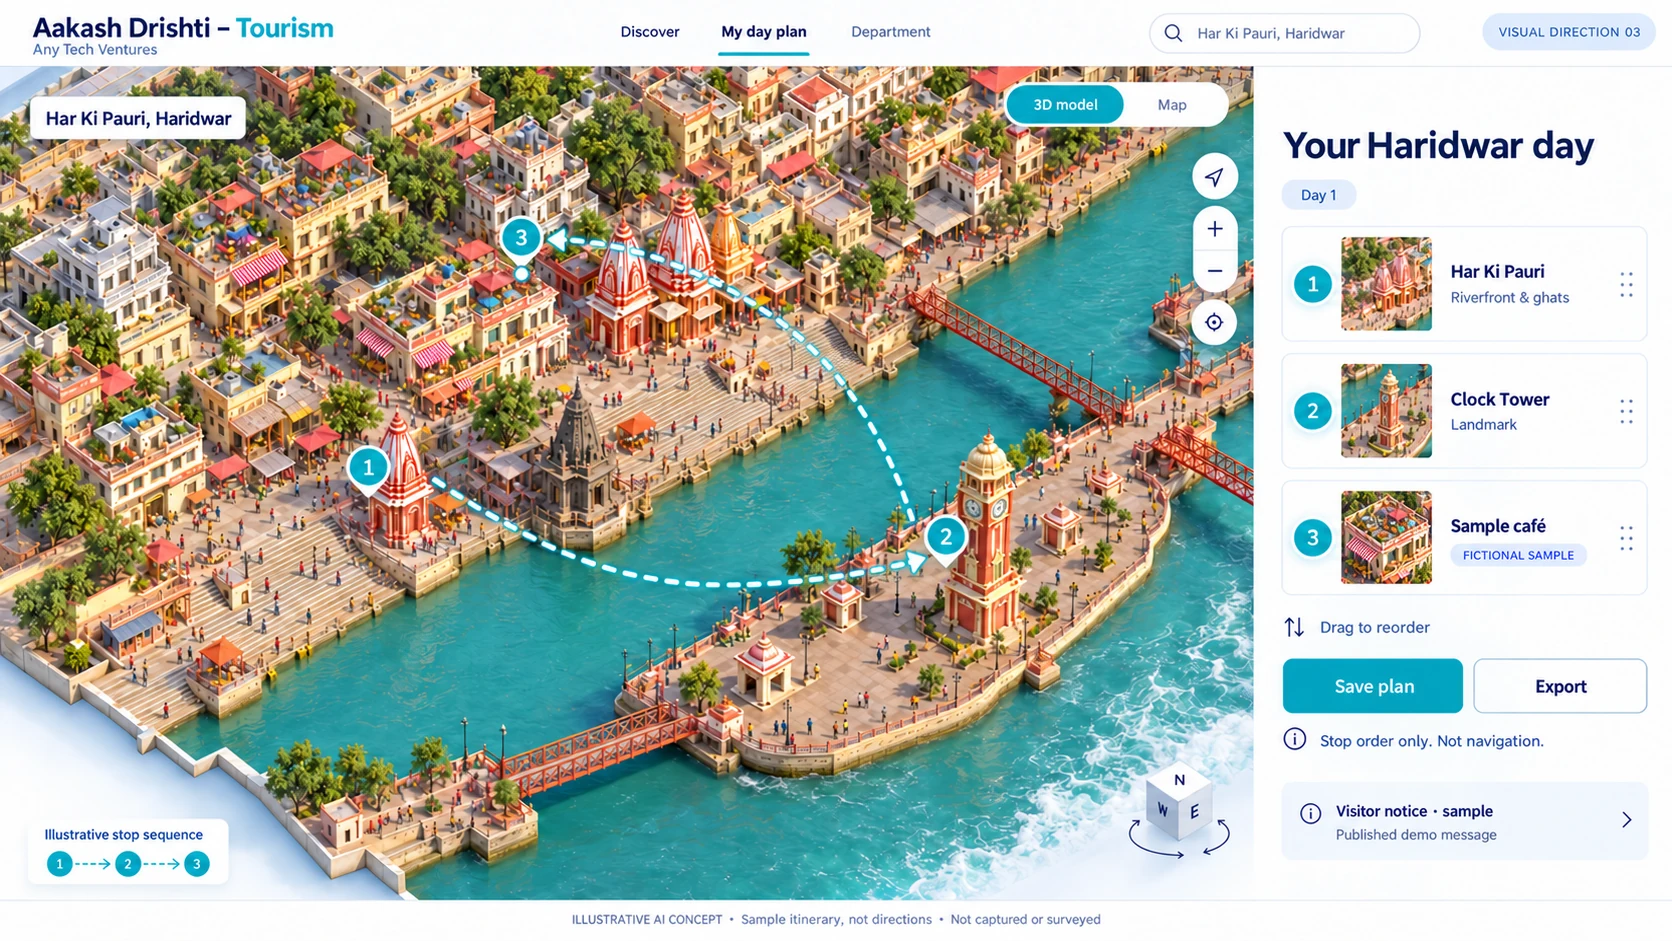
Task: Click the Drag to reorder arrows icon
Action: point(1294,627)
